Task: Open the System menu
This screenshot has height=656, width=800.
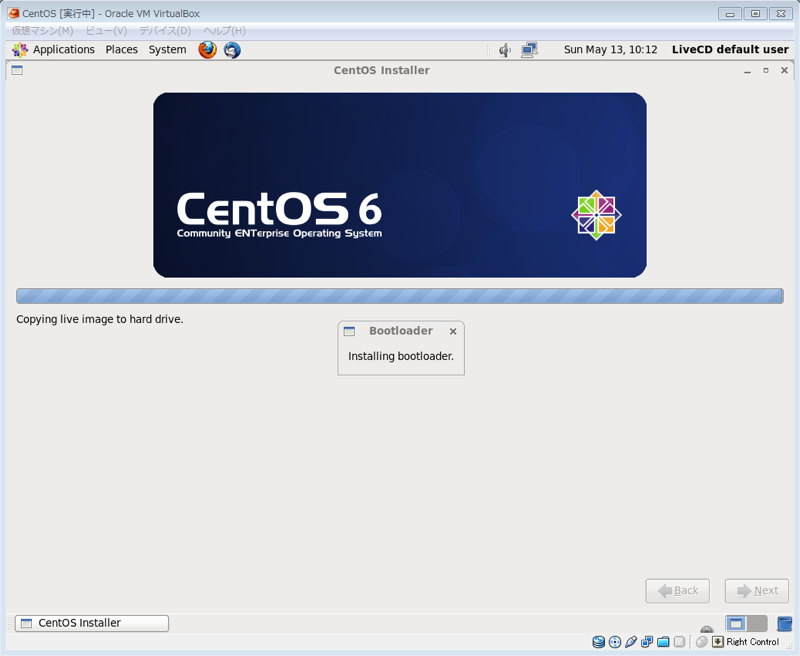Action: [167, 49]
